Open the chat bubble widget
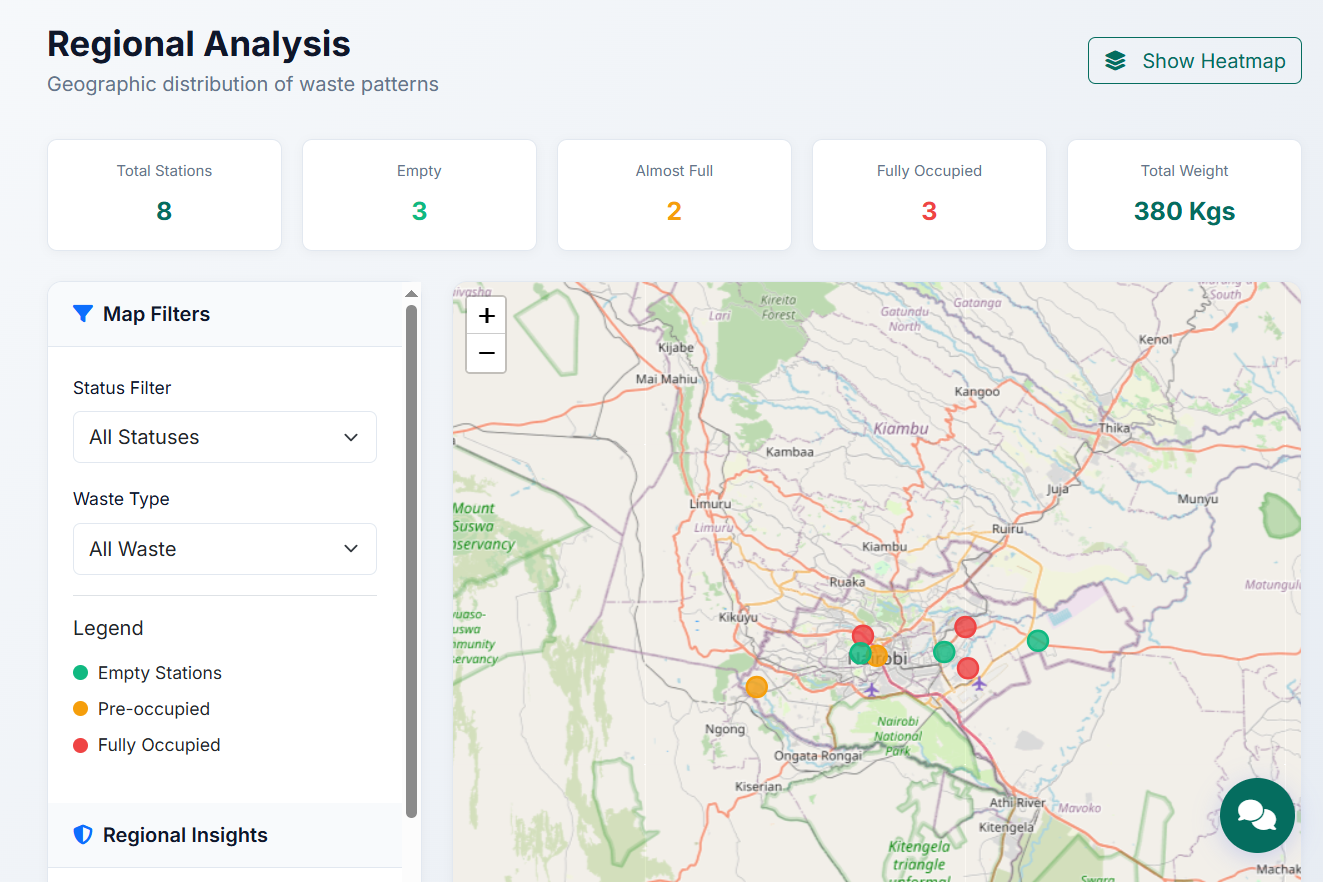1323x882 pixels. pyautogui.click(x=1257, y=815)
